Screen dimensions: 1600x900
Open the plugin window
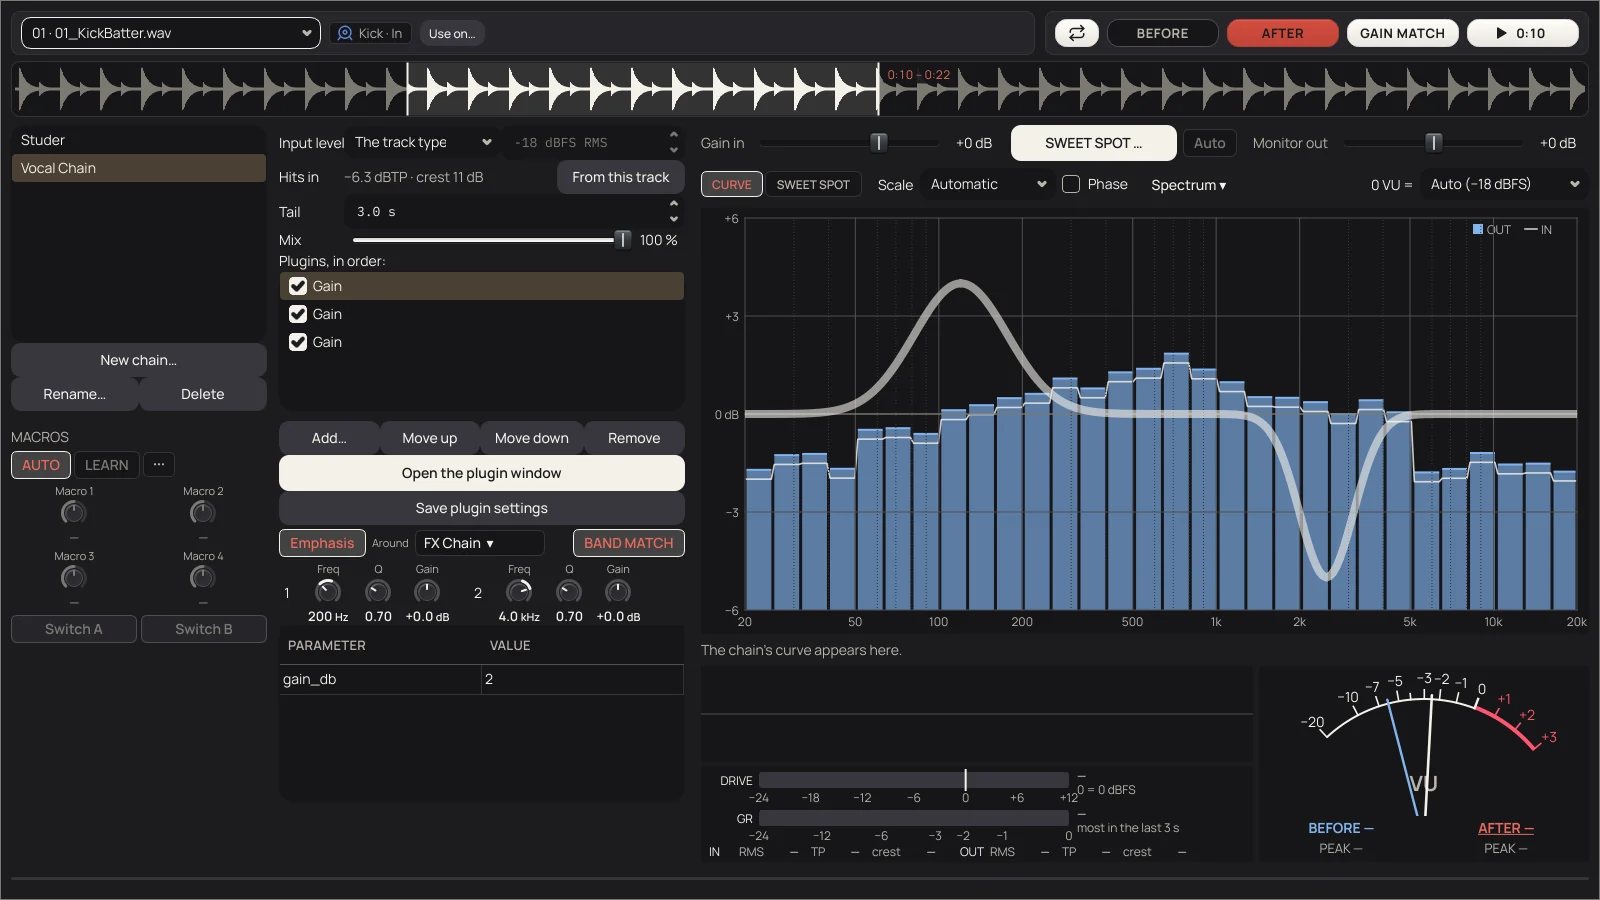(x=482, y=473)
